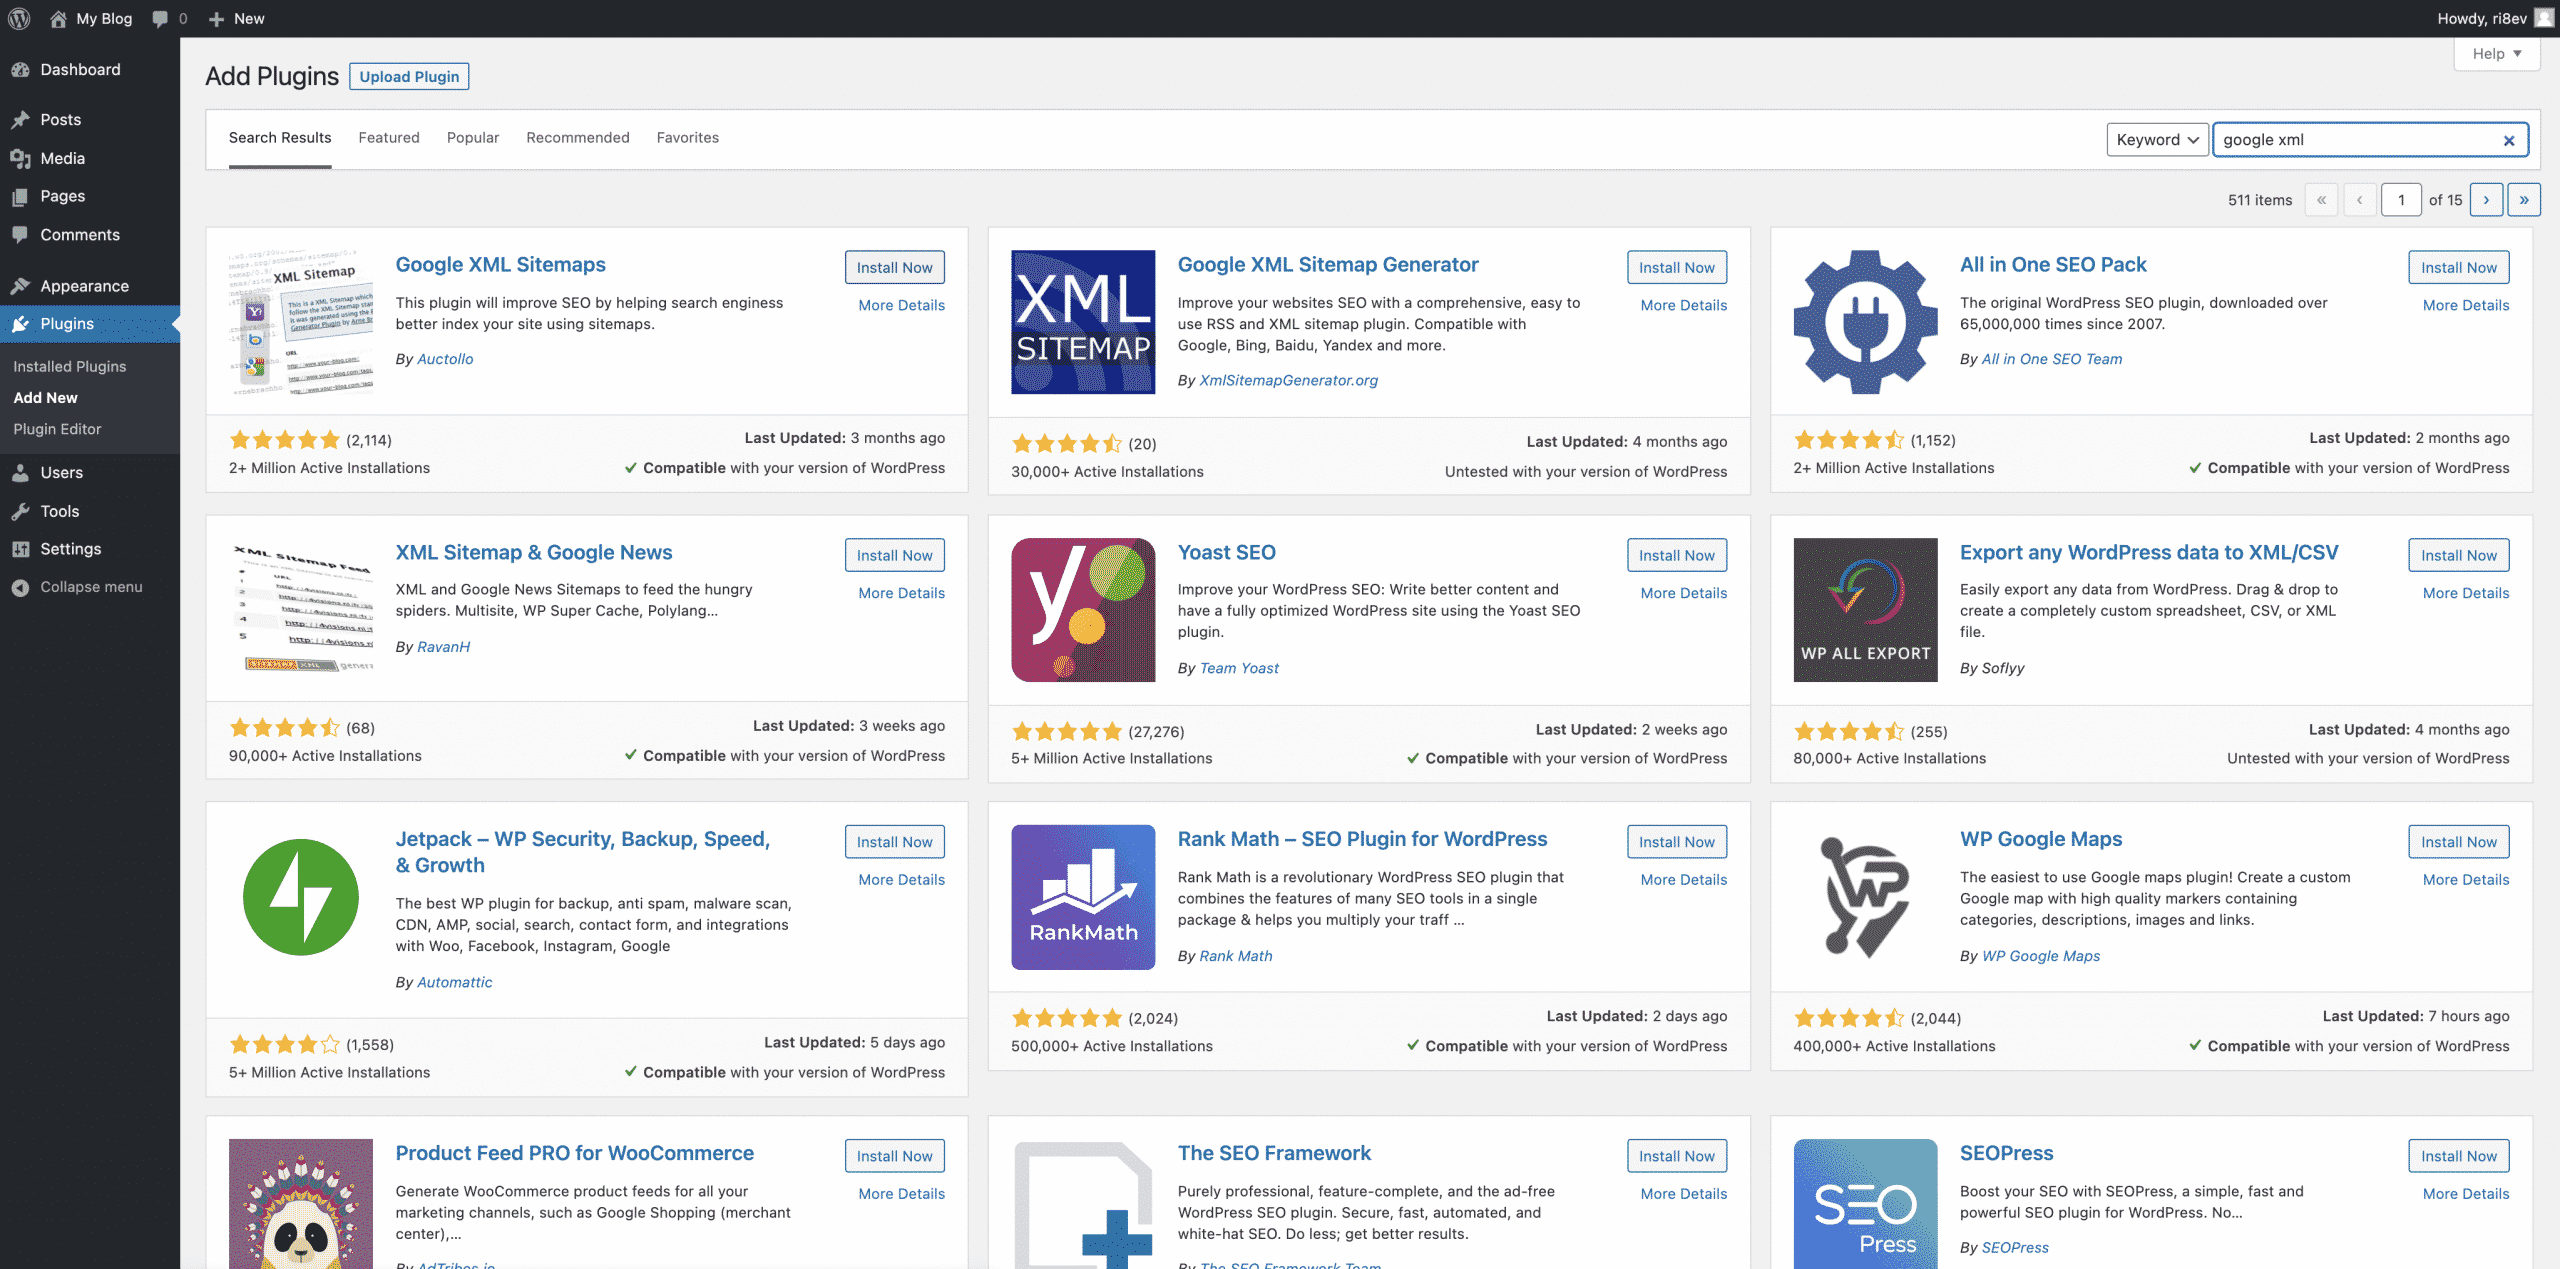2560x1269 pixels.
Task: Click the Yoast SEO plugin thumbnail
Action: 1083,610
